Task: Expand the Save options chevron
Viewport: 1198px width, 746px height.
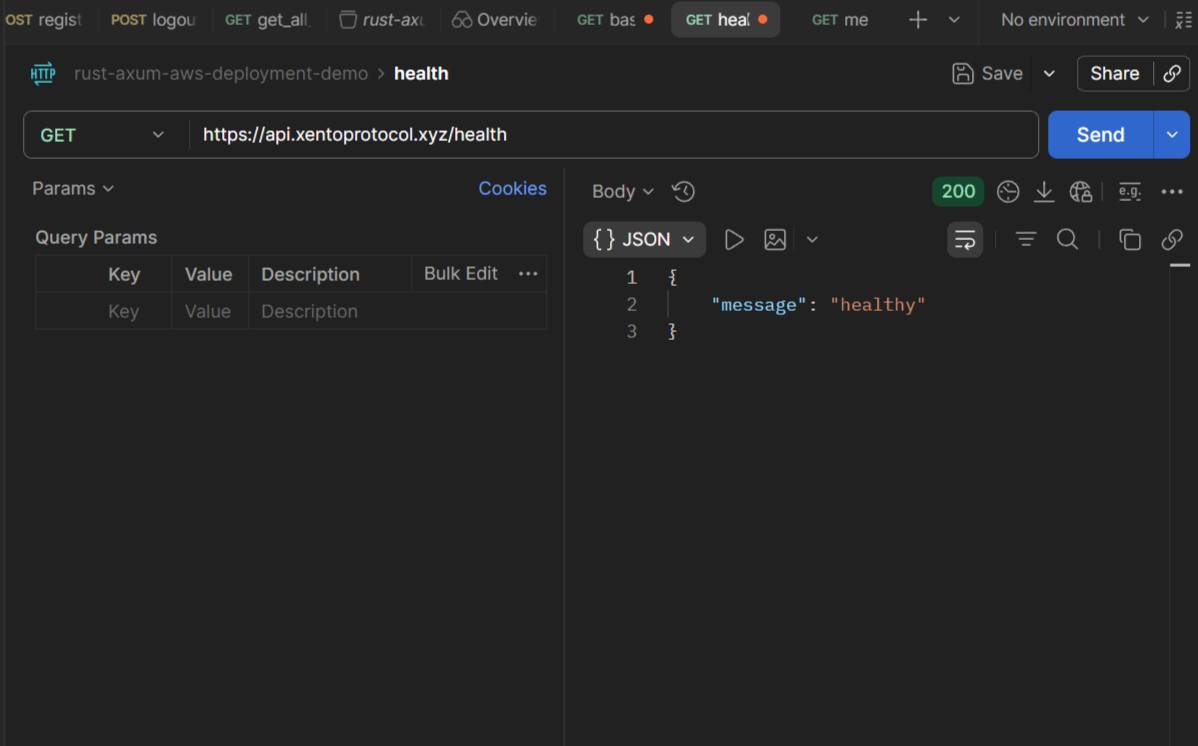Action: tap(1049, 73)
